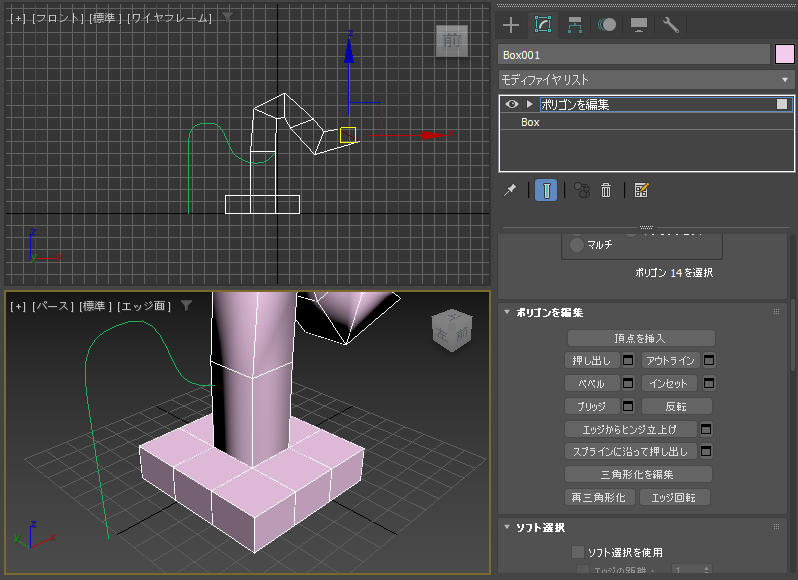This screenshot has width=798, height=580.
Task: Open the Display panel tab
Action: click(639, 25)
